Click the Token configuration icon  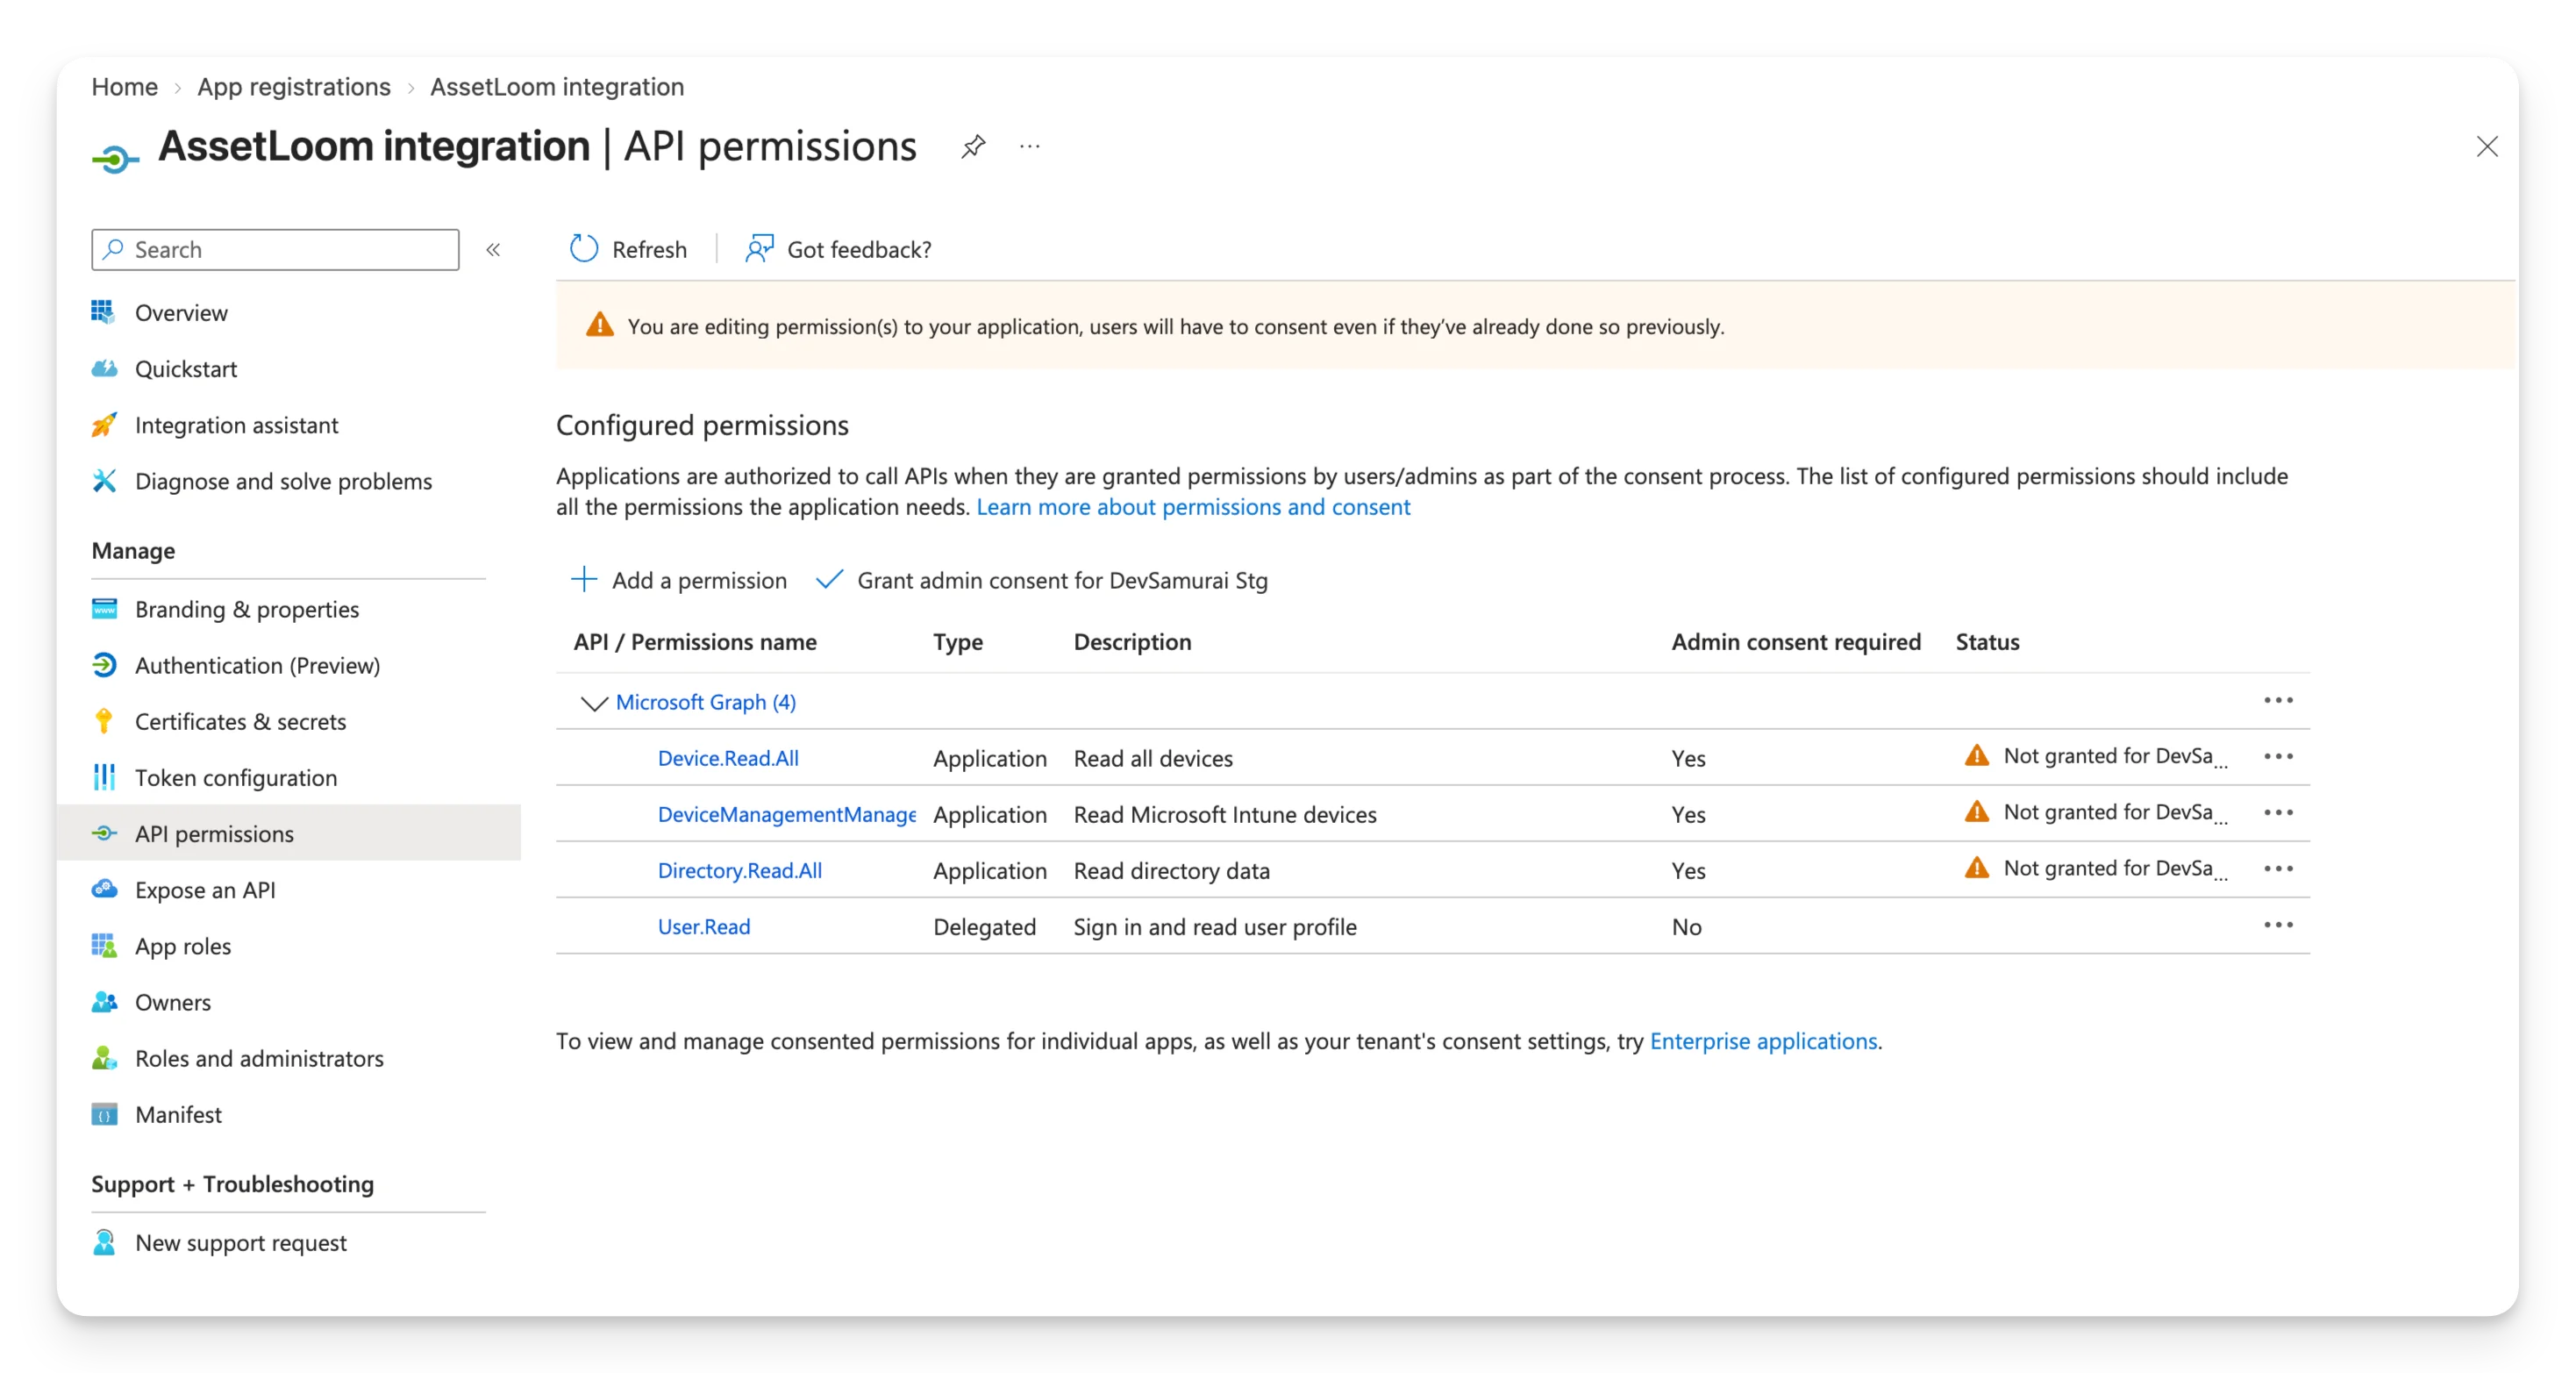[x=104, y=777]
